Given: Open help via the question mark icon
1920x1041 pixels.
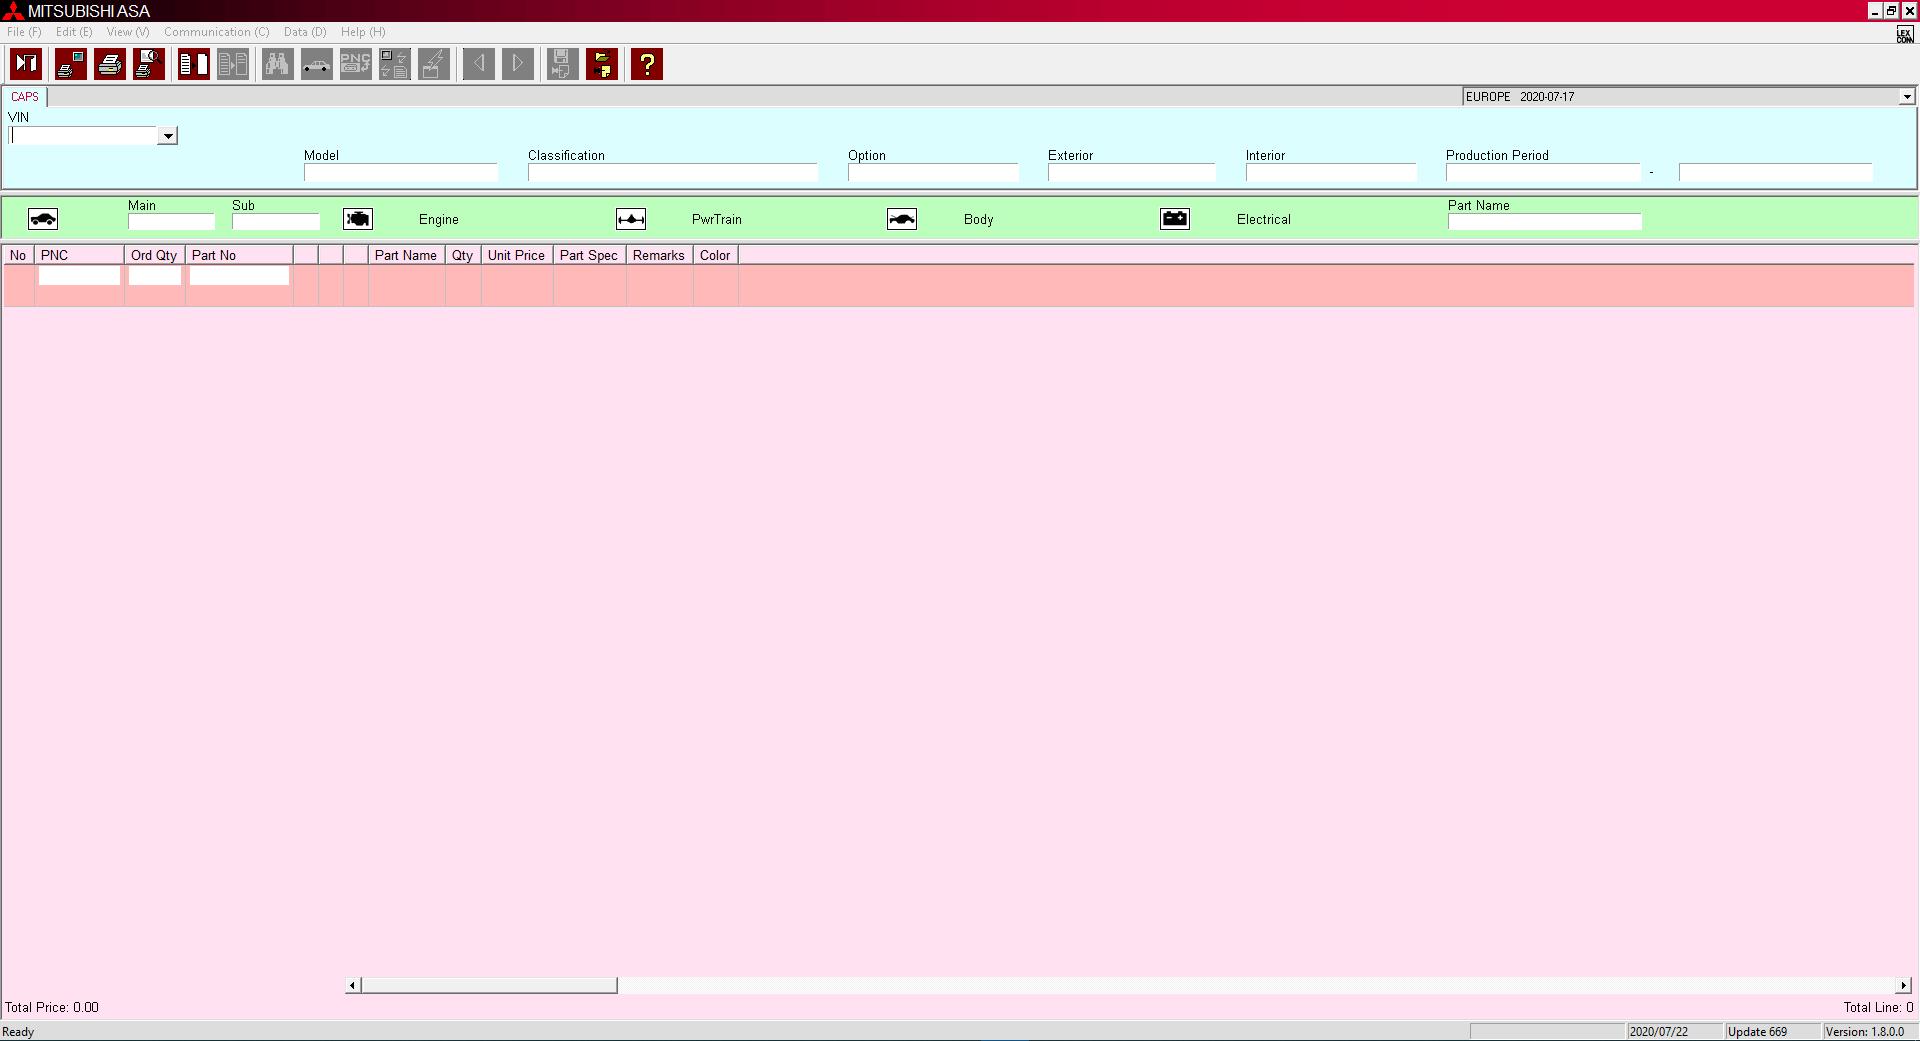Looking at the screenshot, I should [647, 65].
